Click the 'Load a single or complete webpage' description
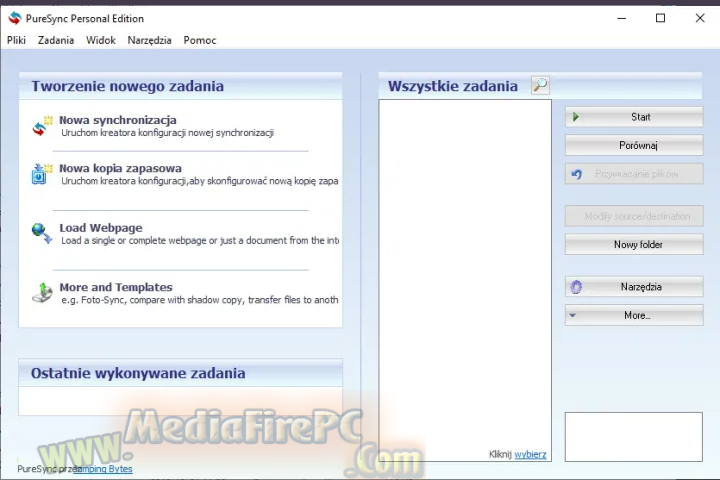 click(x=200, y=240)
